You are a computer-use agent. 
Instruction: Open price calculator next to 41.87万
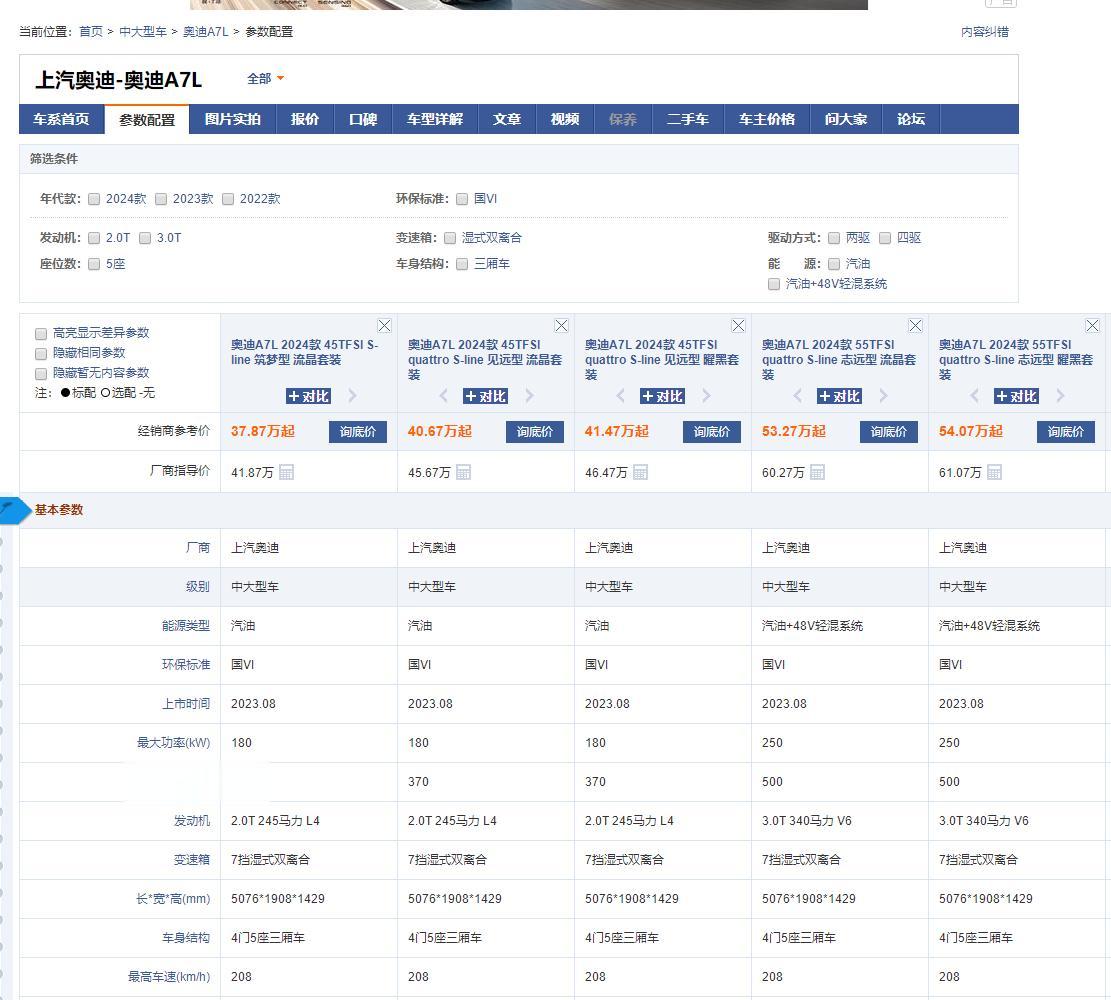coord(286,472)
